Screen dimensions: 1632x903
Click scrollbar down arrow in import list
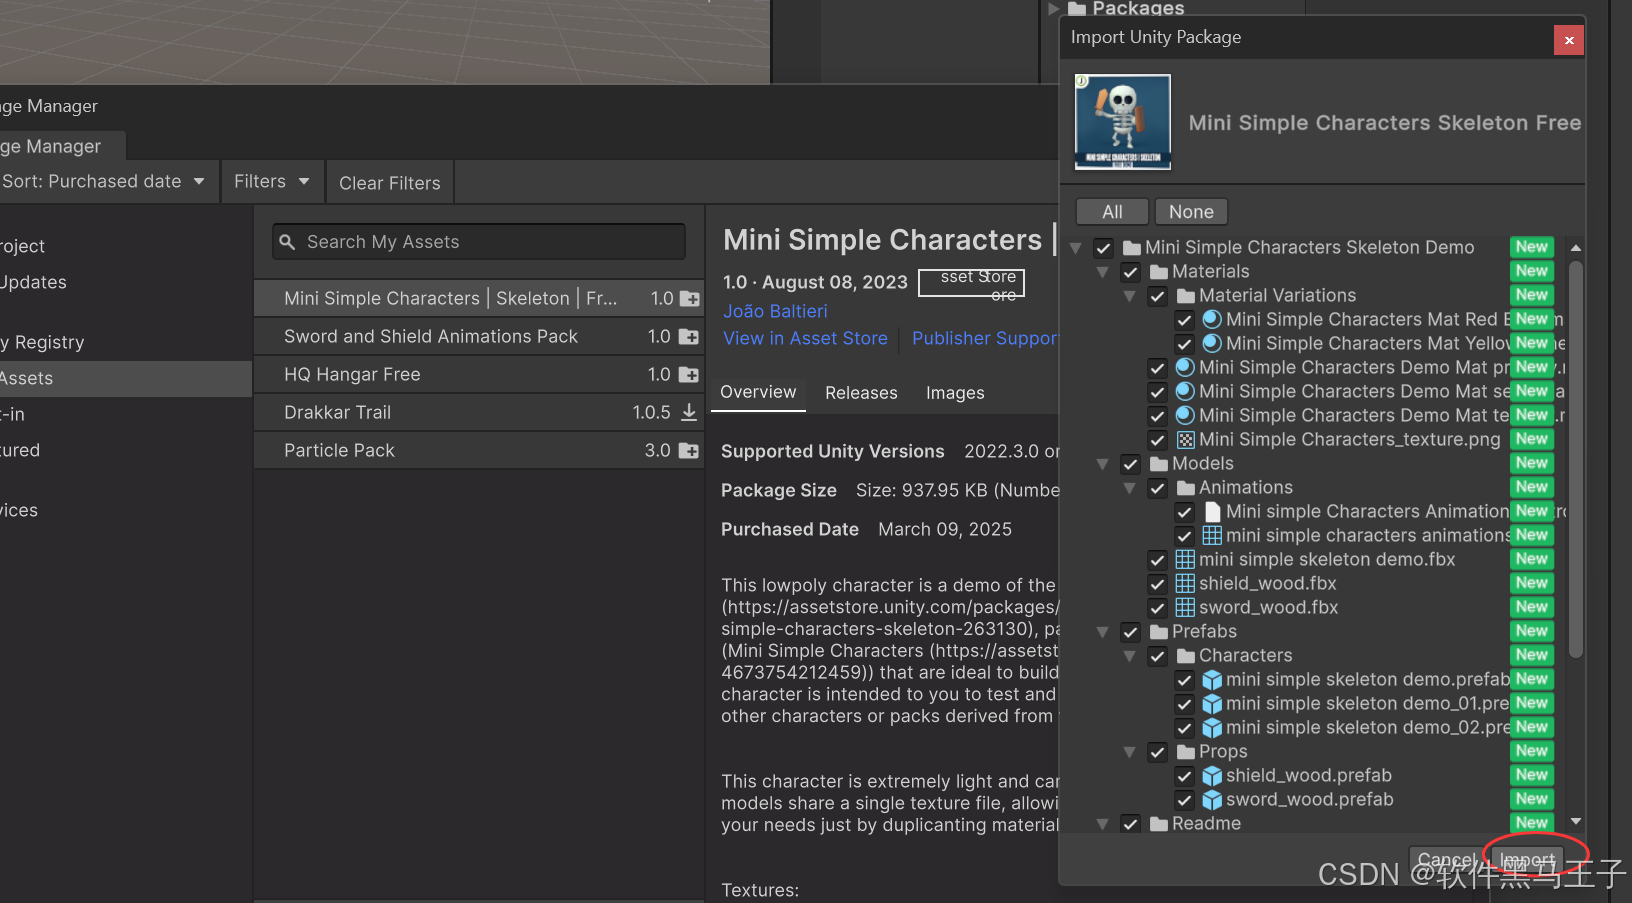point(1576,821)
